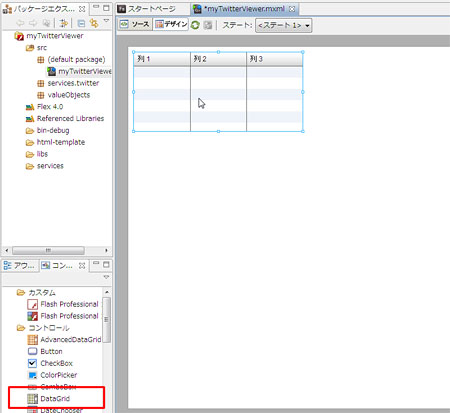Select the Flex 4.0 library entry
The width and height of the screenshot is (450, 413).
coord(44,107)
